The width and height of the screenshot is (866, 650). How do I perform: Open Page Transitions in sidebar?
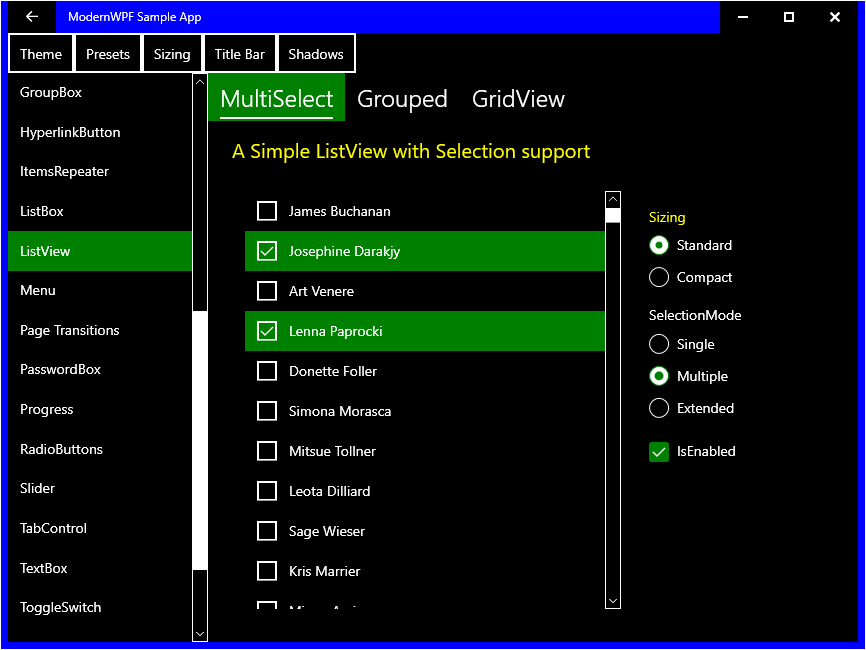coord(100,330)
